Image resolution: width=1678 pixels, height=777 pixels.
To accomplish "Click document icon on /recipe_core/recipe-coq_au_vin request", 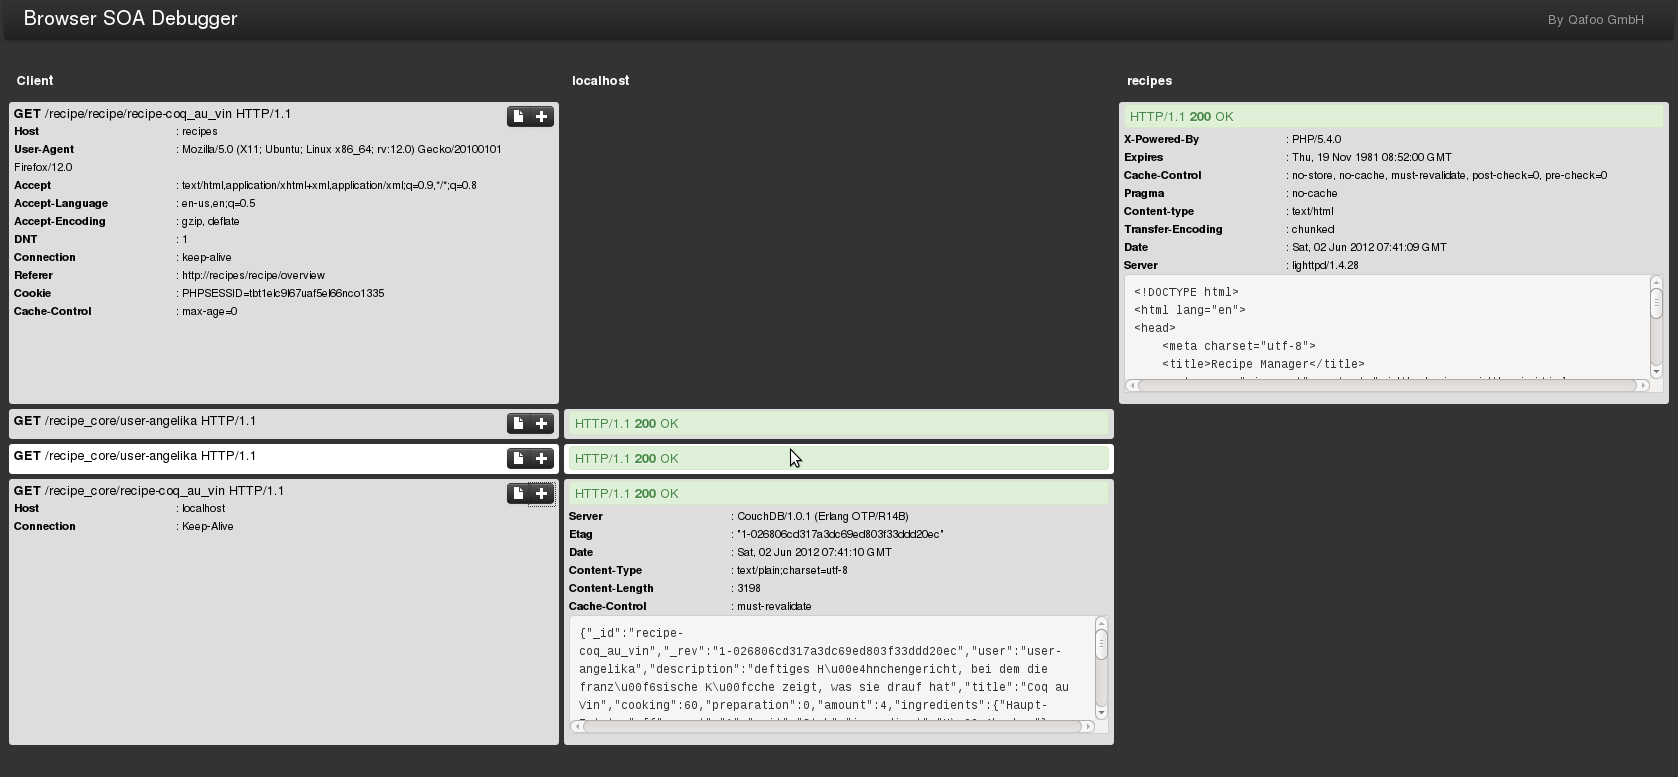I will (518, 494).
